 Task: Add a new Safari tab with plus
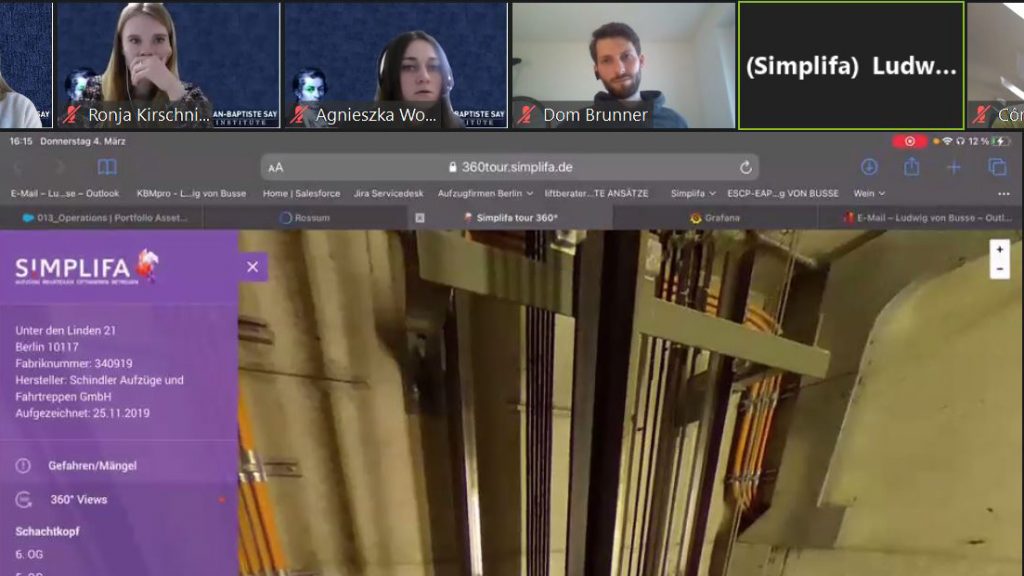953,167
